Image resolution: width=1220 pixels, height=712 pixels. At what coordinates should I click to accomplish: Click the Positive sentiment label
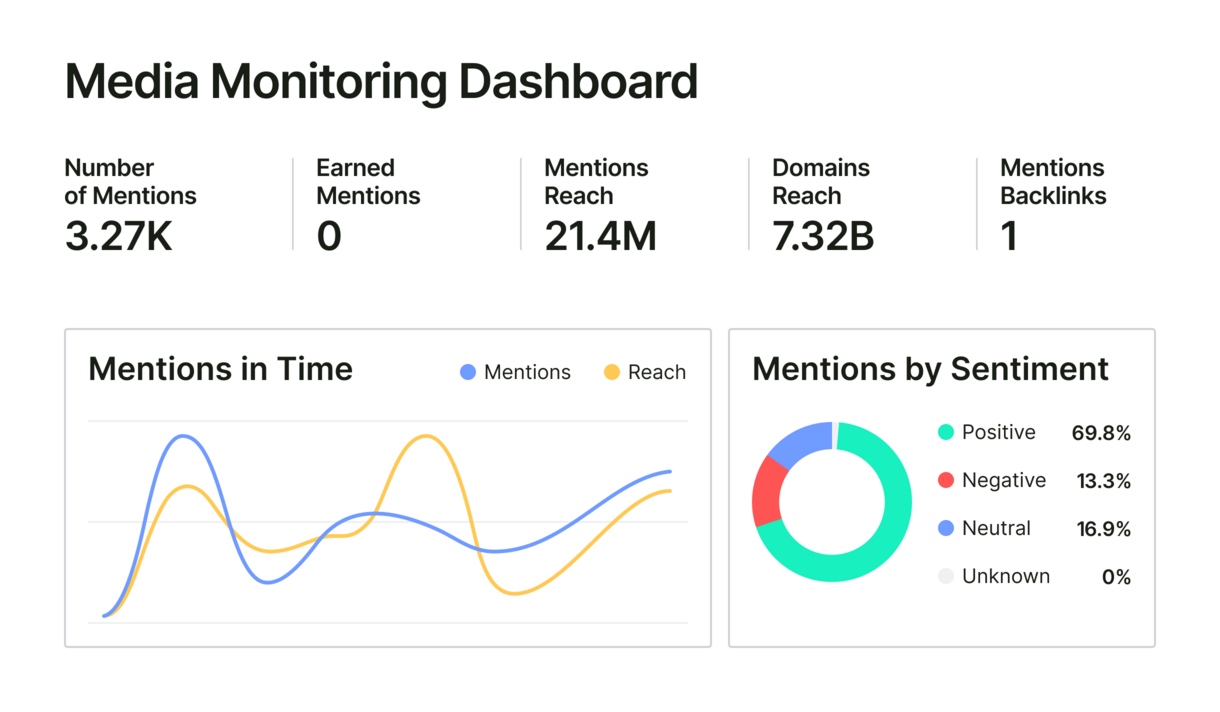[x=998, y=432]
